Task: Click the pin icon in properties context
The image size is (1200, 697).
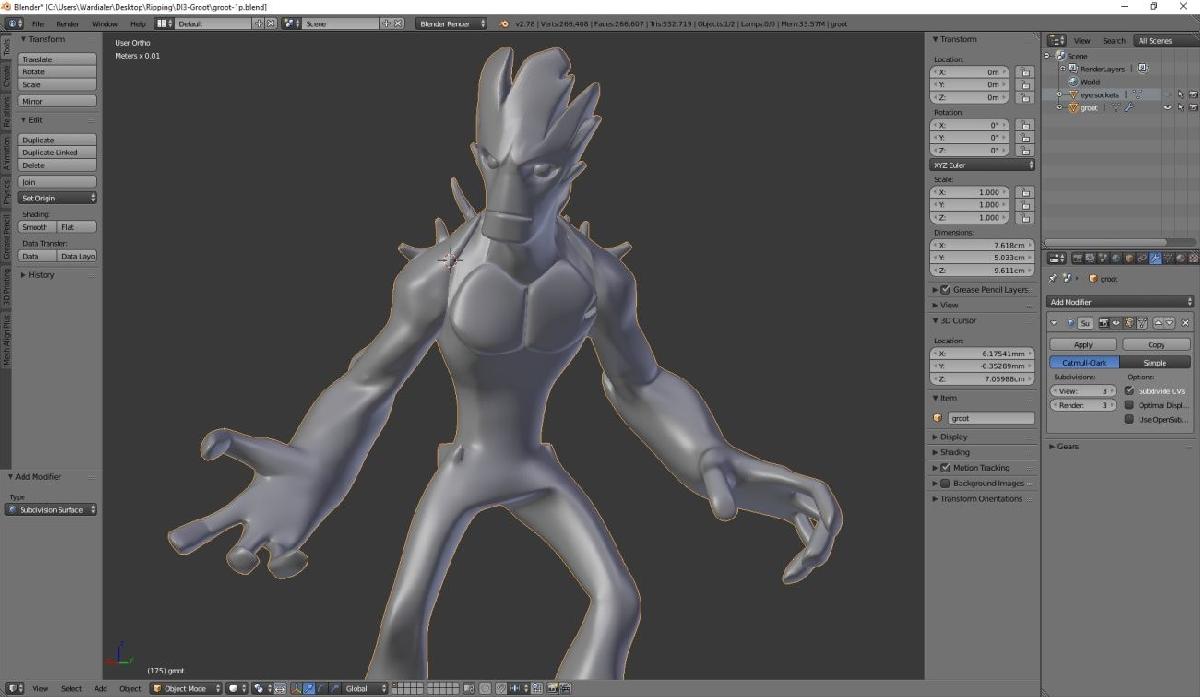Action: tap(1052, 279)
